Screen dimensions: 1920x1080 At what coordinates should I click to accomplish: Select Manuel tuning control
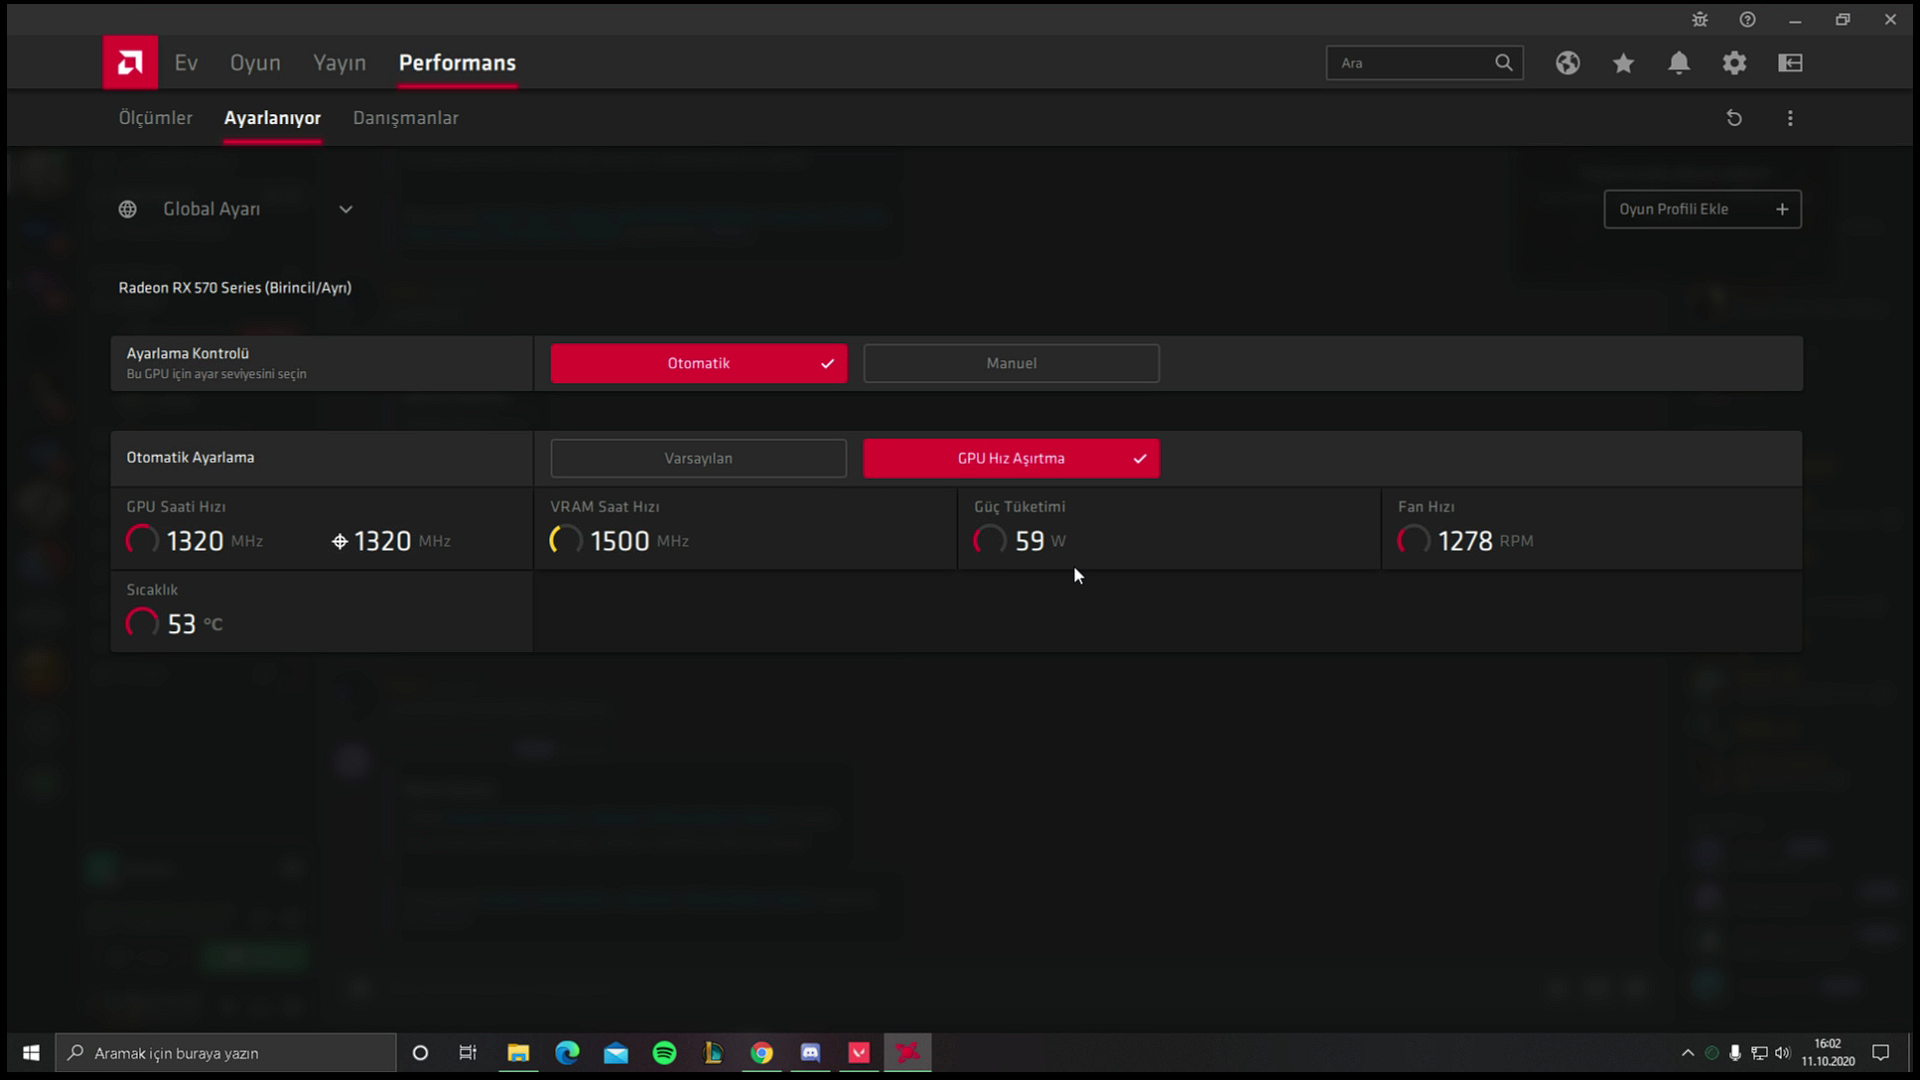coord(1011,363)
